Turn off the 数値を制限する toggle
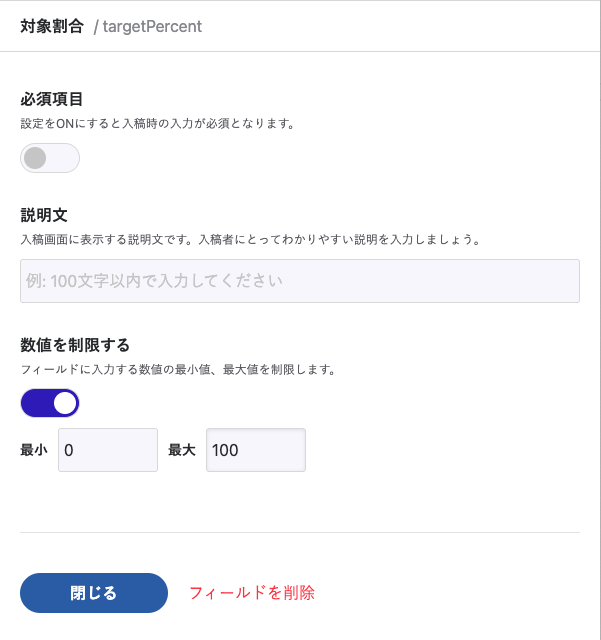This screenshot has width=601, height=640. pyautogui.click(x=49, y=403)
